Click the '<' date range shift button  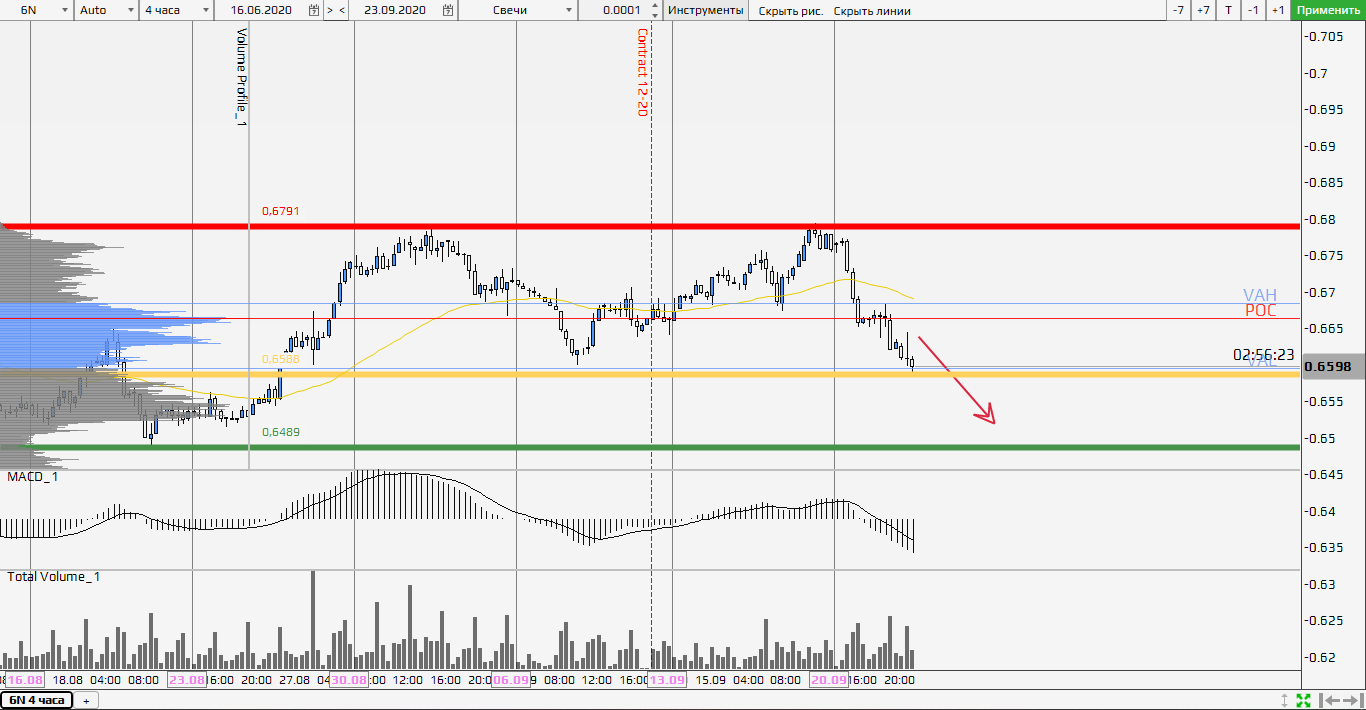pos(343,10)
